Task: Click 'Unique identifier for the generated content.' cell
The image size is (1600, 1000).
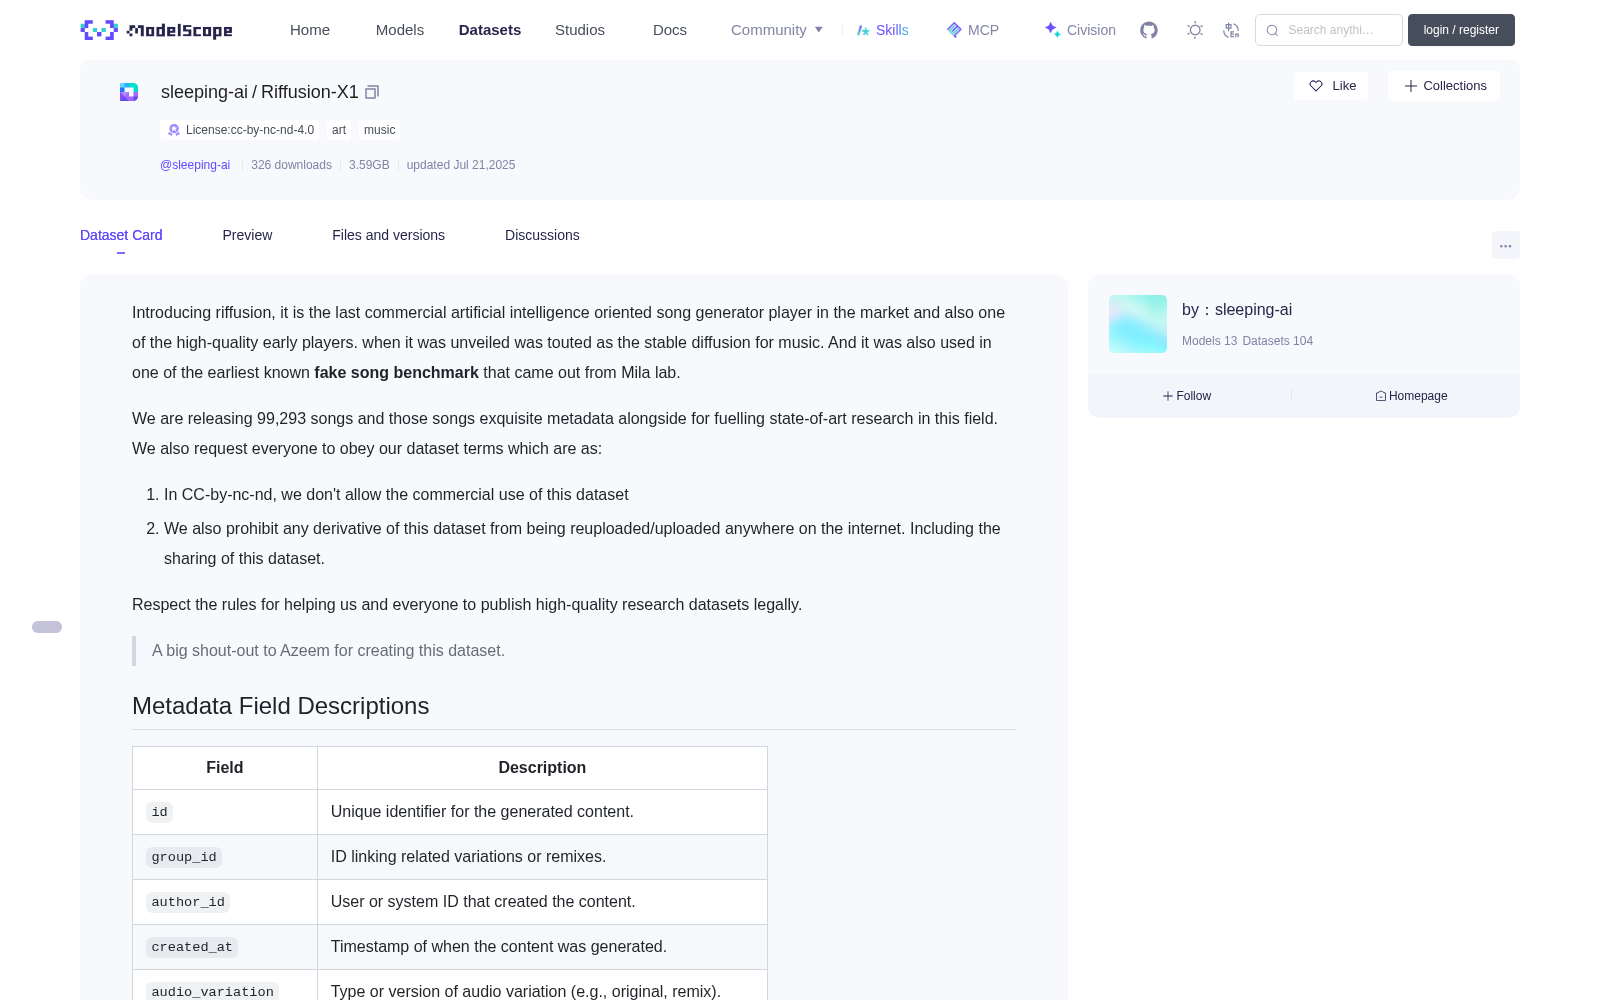Action: [x=542, y=812]
